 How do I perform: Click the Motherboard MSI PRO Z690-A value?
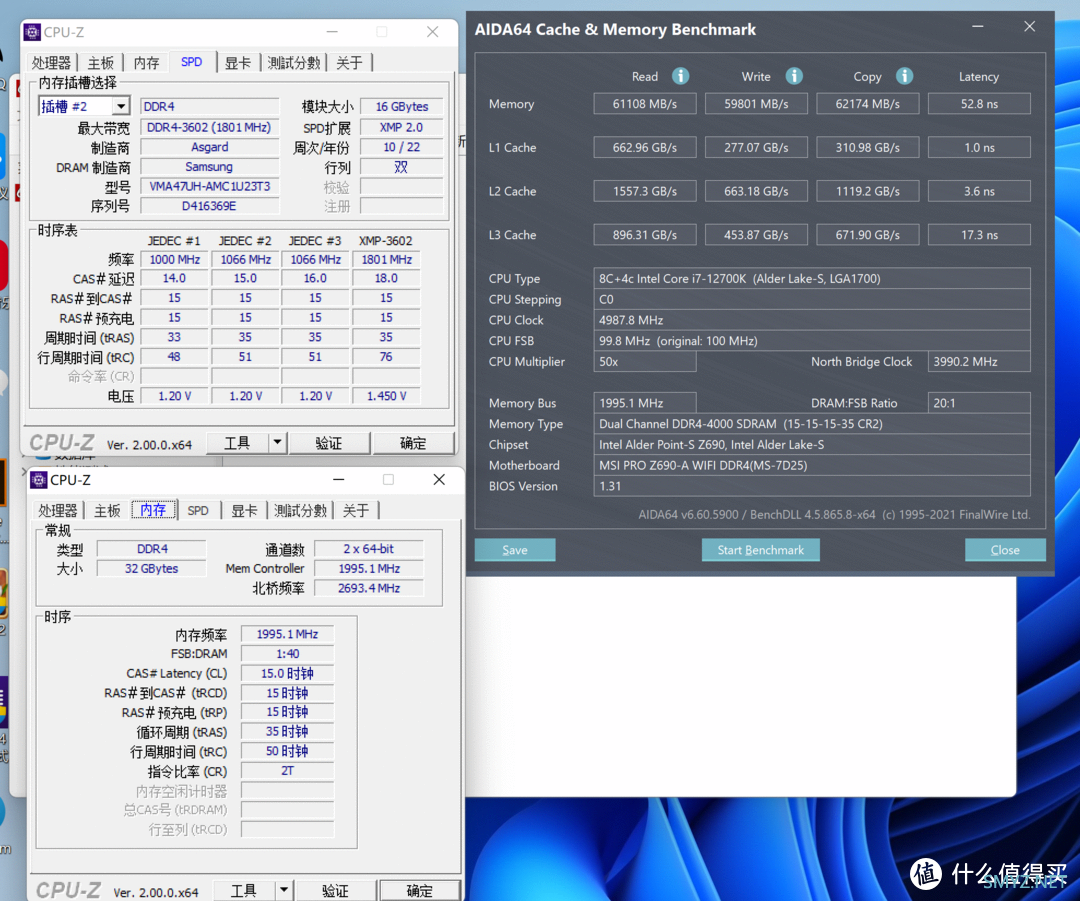(x=812, y=465)
